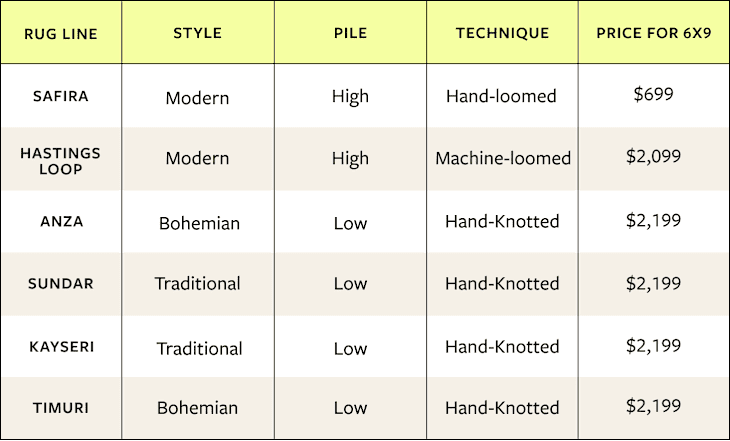Select the TIMURI rug line
The width and height of the screenshot is (730, 441).
60,408
